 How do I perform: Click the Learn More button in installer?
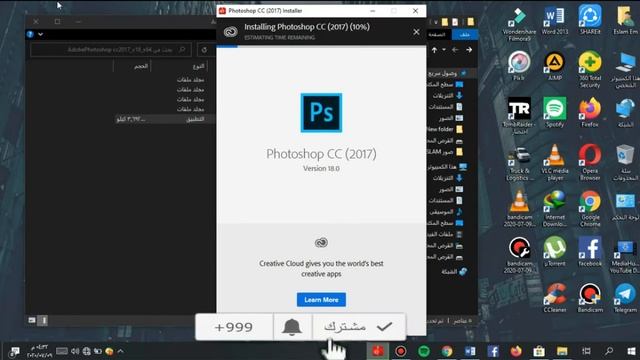pos(321,300)
